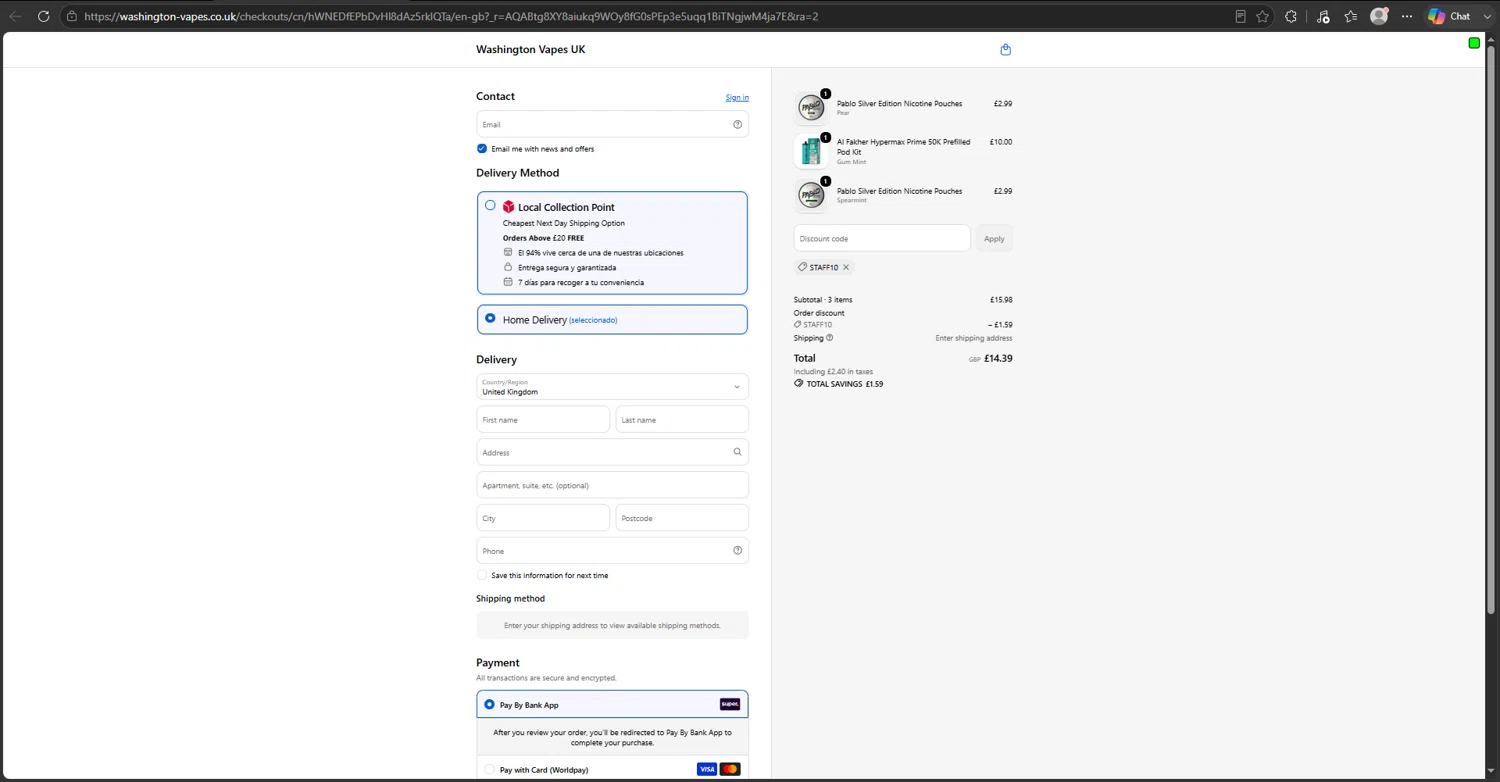This screenshot has width=1500, height=782.
Task: Click 'All transactions are secure and encrypted' text
Action: [x=546, y=678]
